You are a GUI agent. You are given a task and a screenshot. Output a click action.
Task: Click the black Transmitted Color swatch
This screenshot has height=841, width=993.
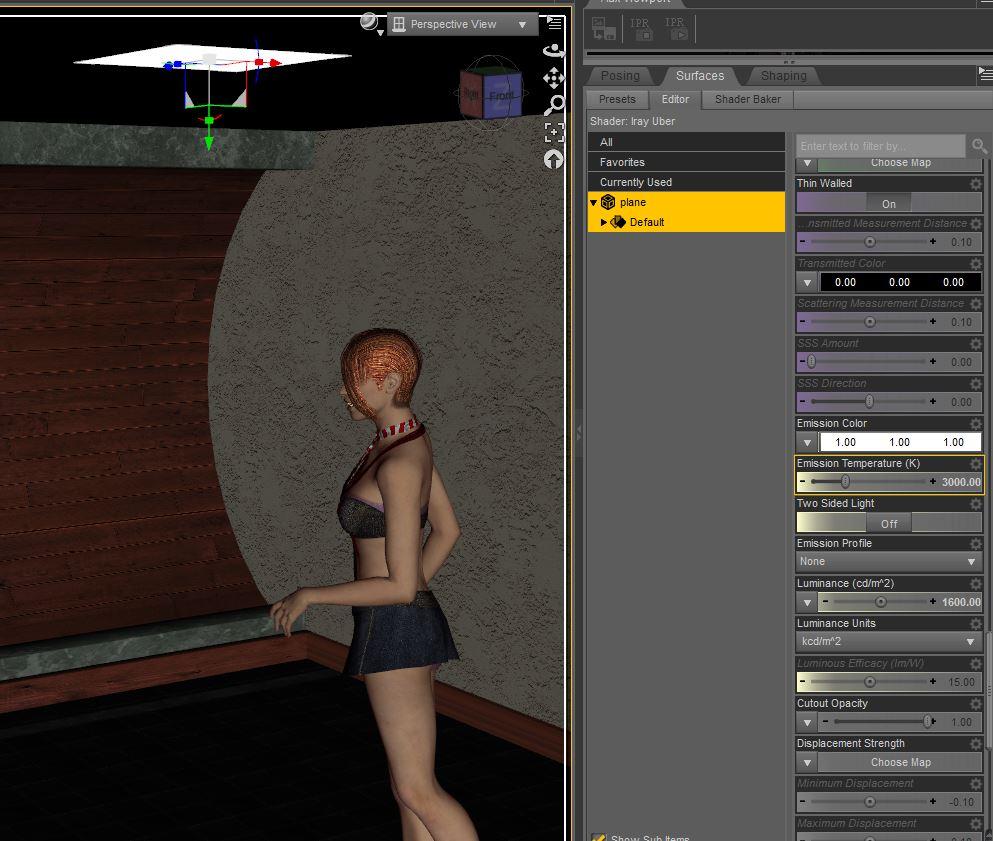(900, 282)
